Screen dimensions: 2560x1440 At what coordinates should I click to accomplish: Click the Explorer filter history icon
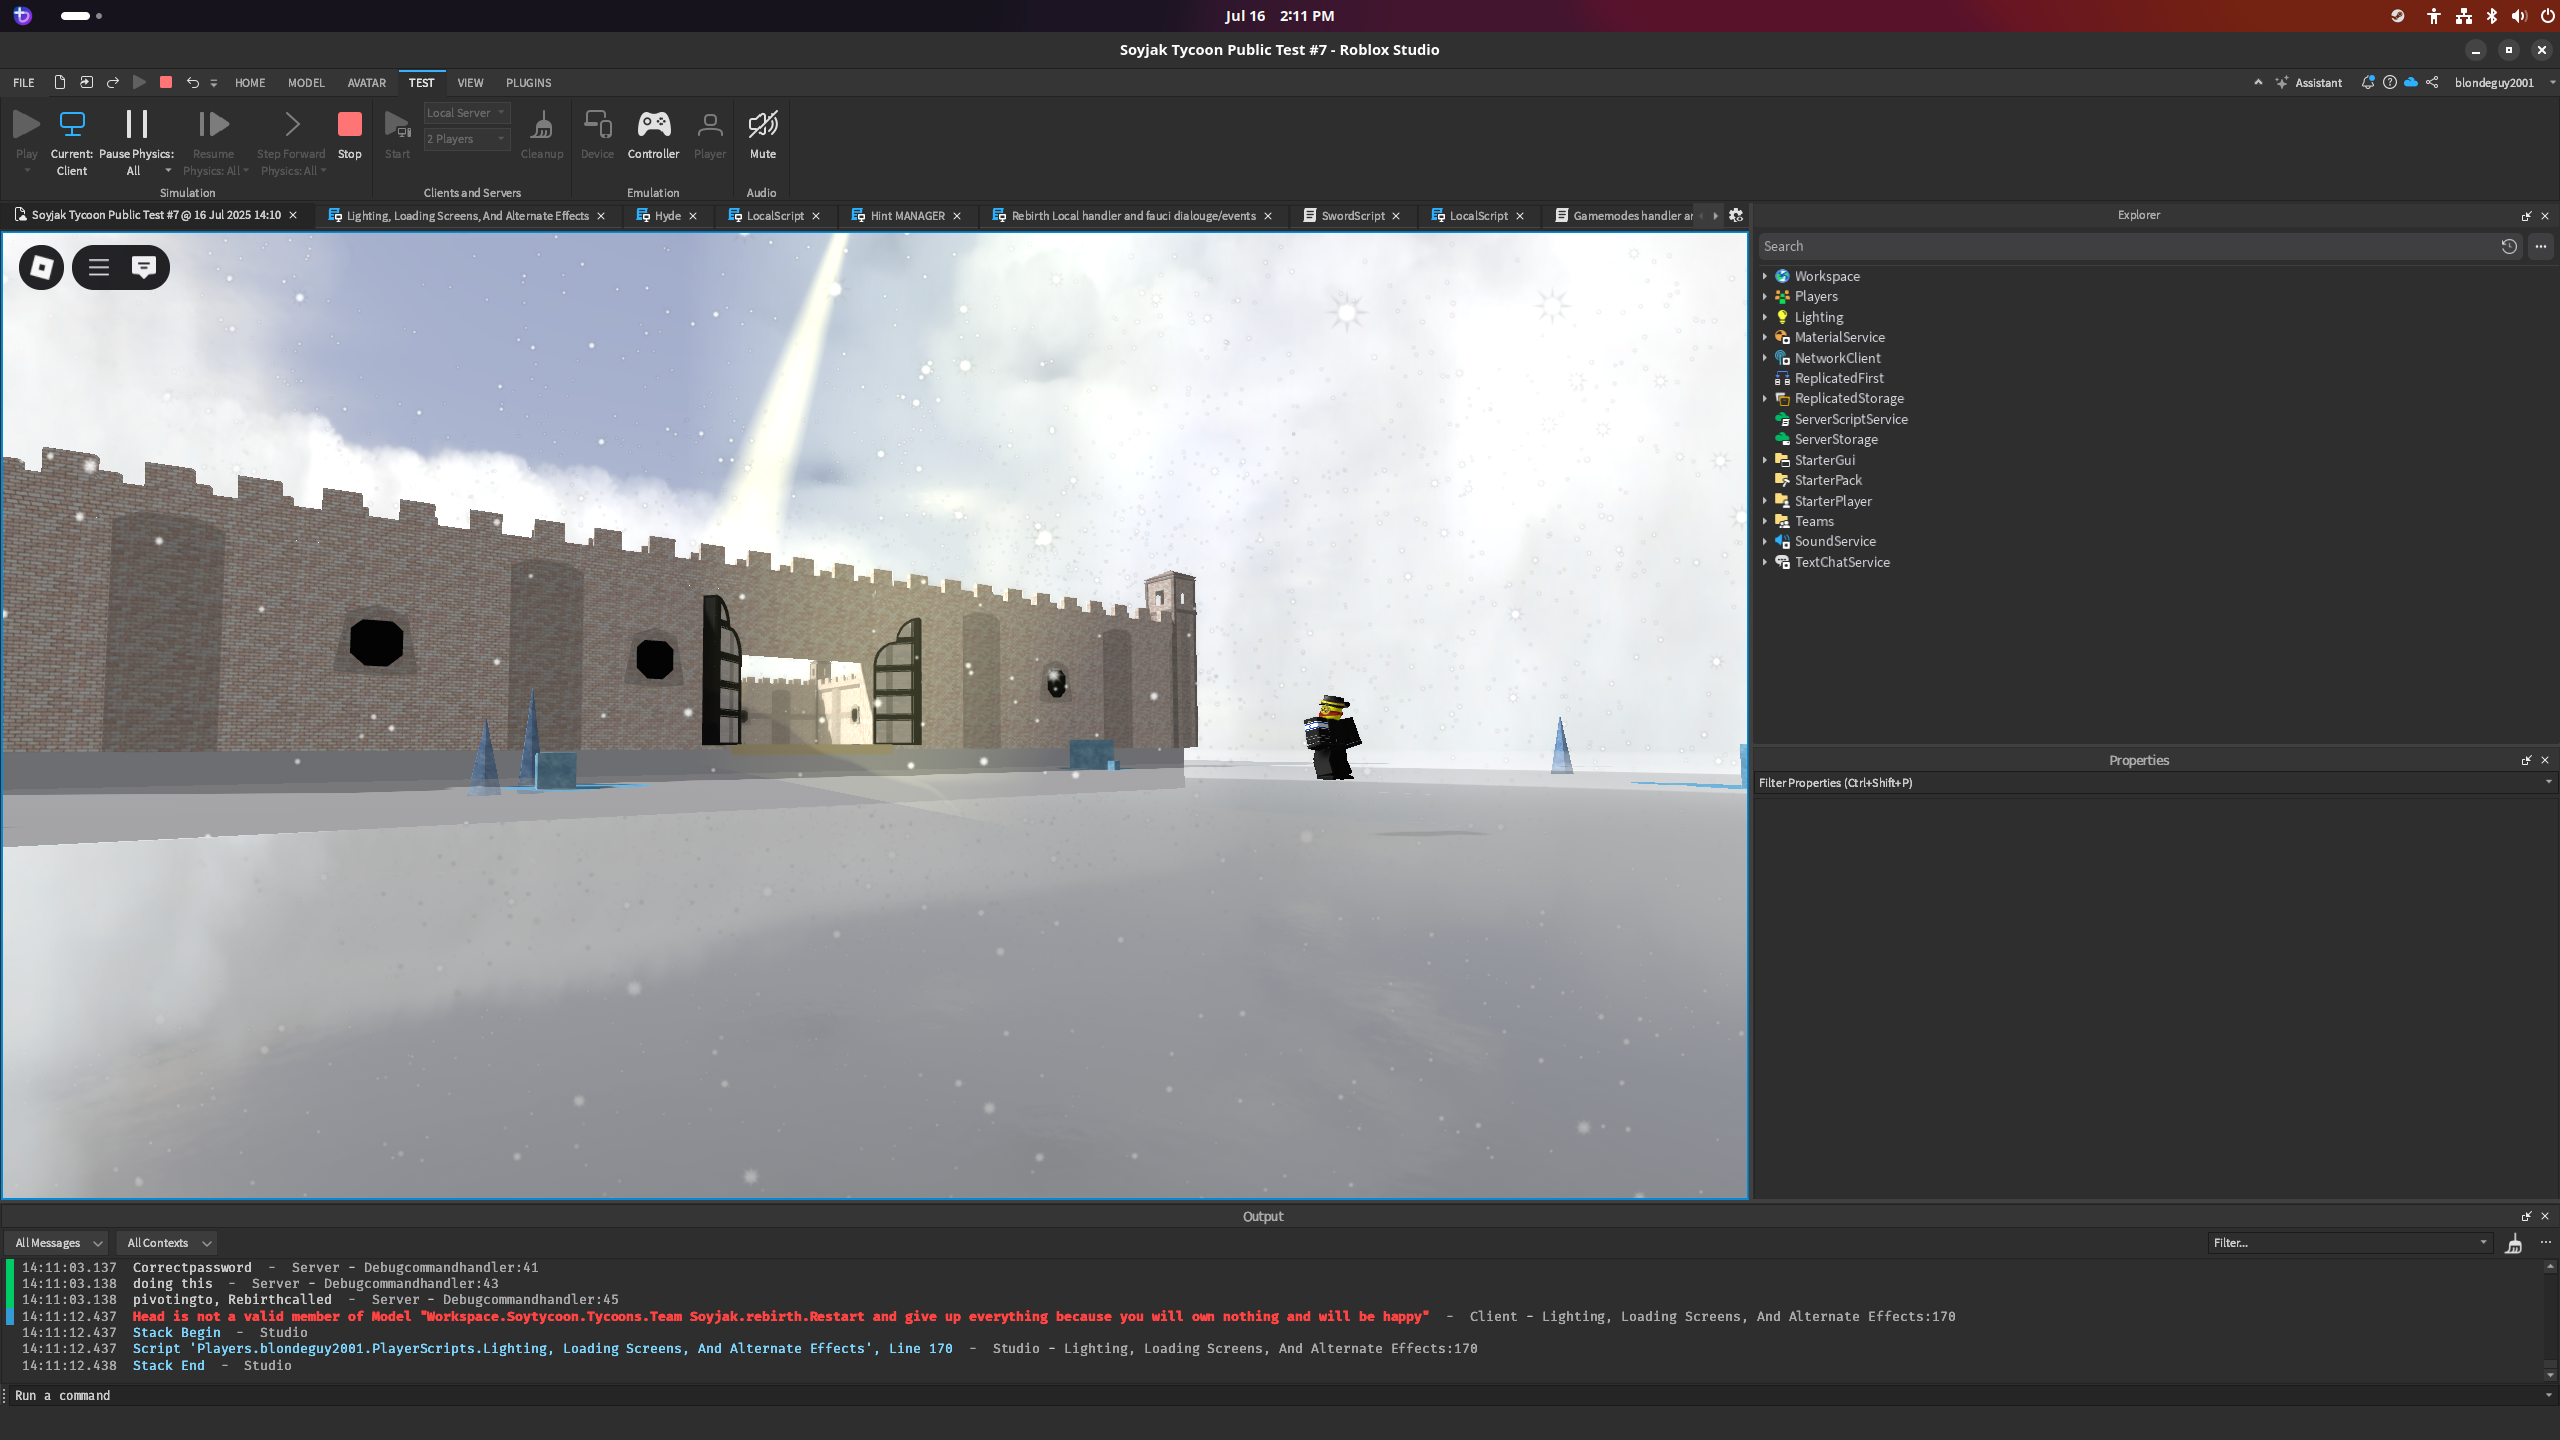pyautogui.click(x=2509, y=246)
